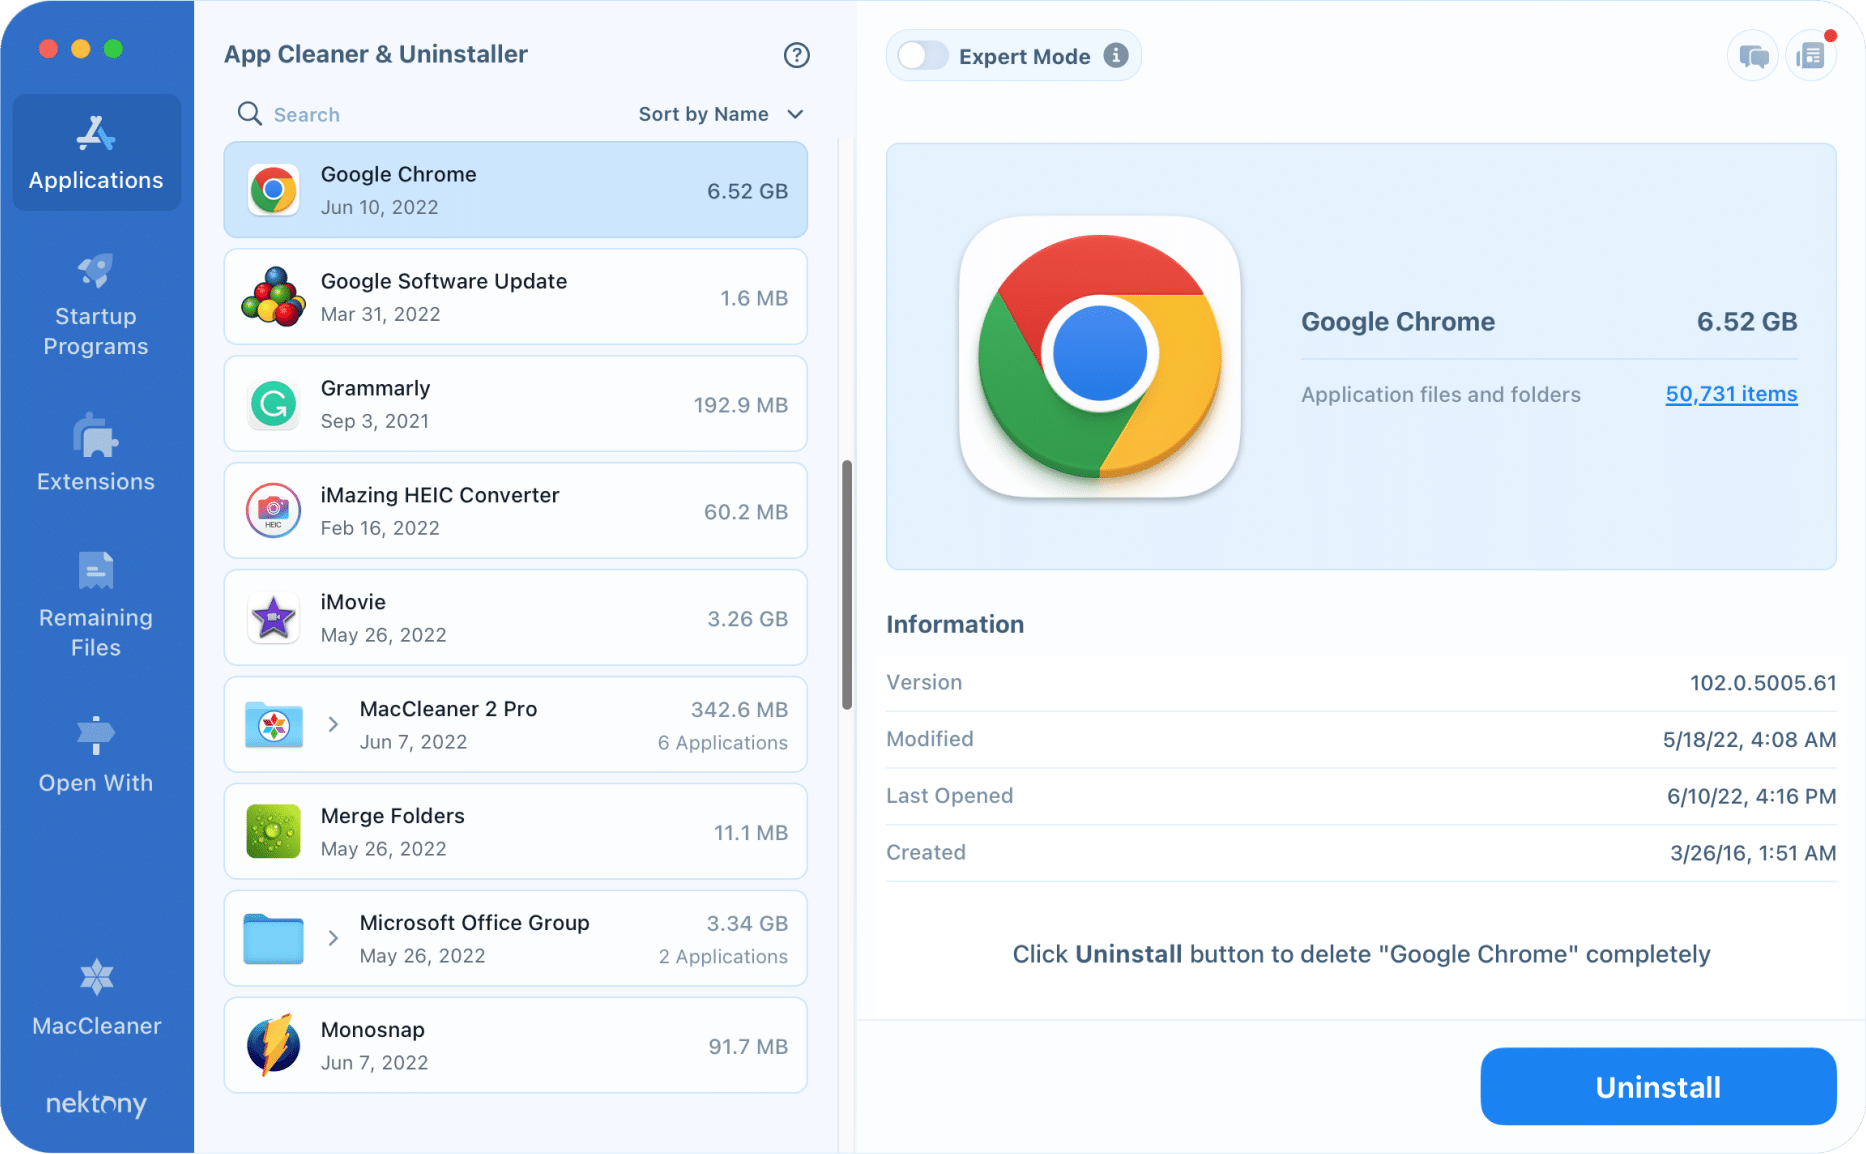Click the Grammarly green G icon
1866x1154 pixels.
(x=273, y=404)
